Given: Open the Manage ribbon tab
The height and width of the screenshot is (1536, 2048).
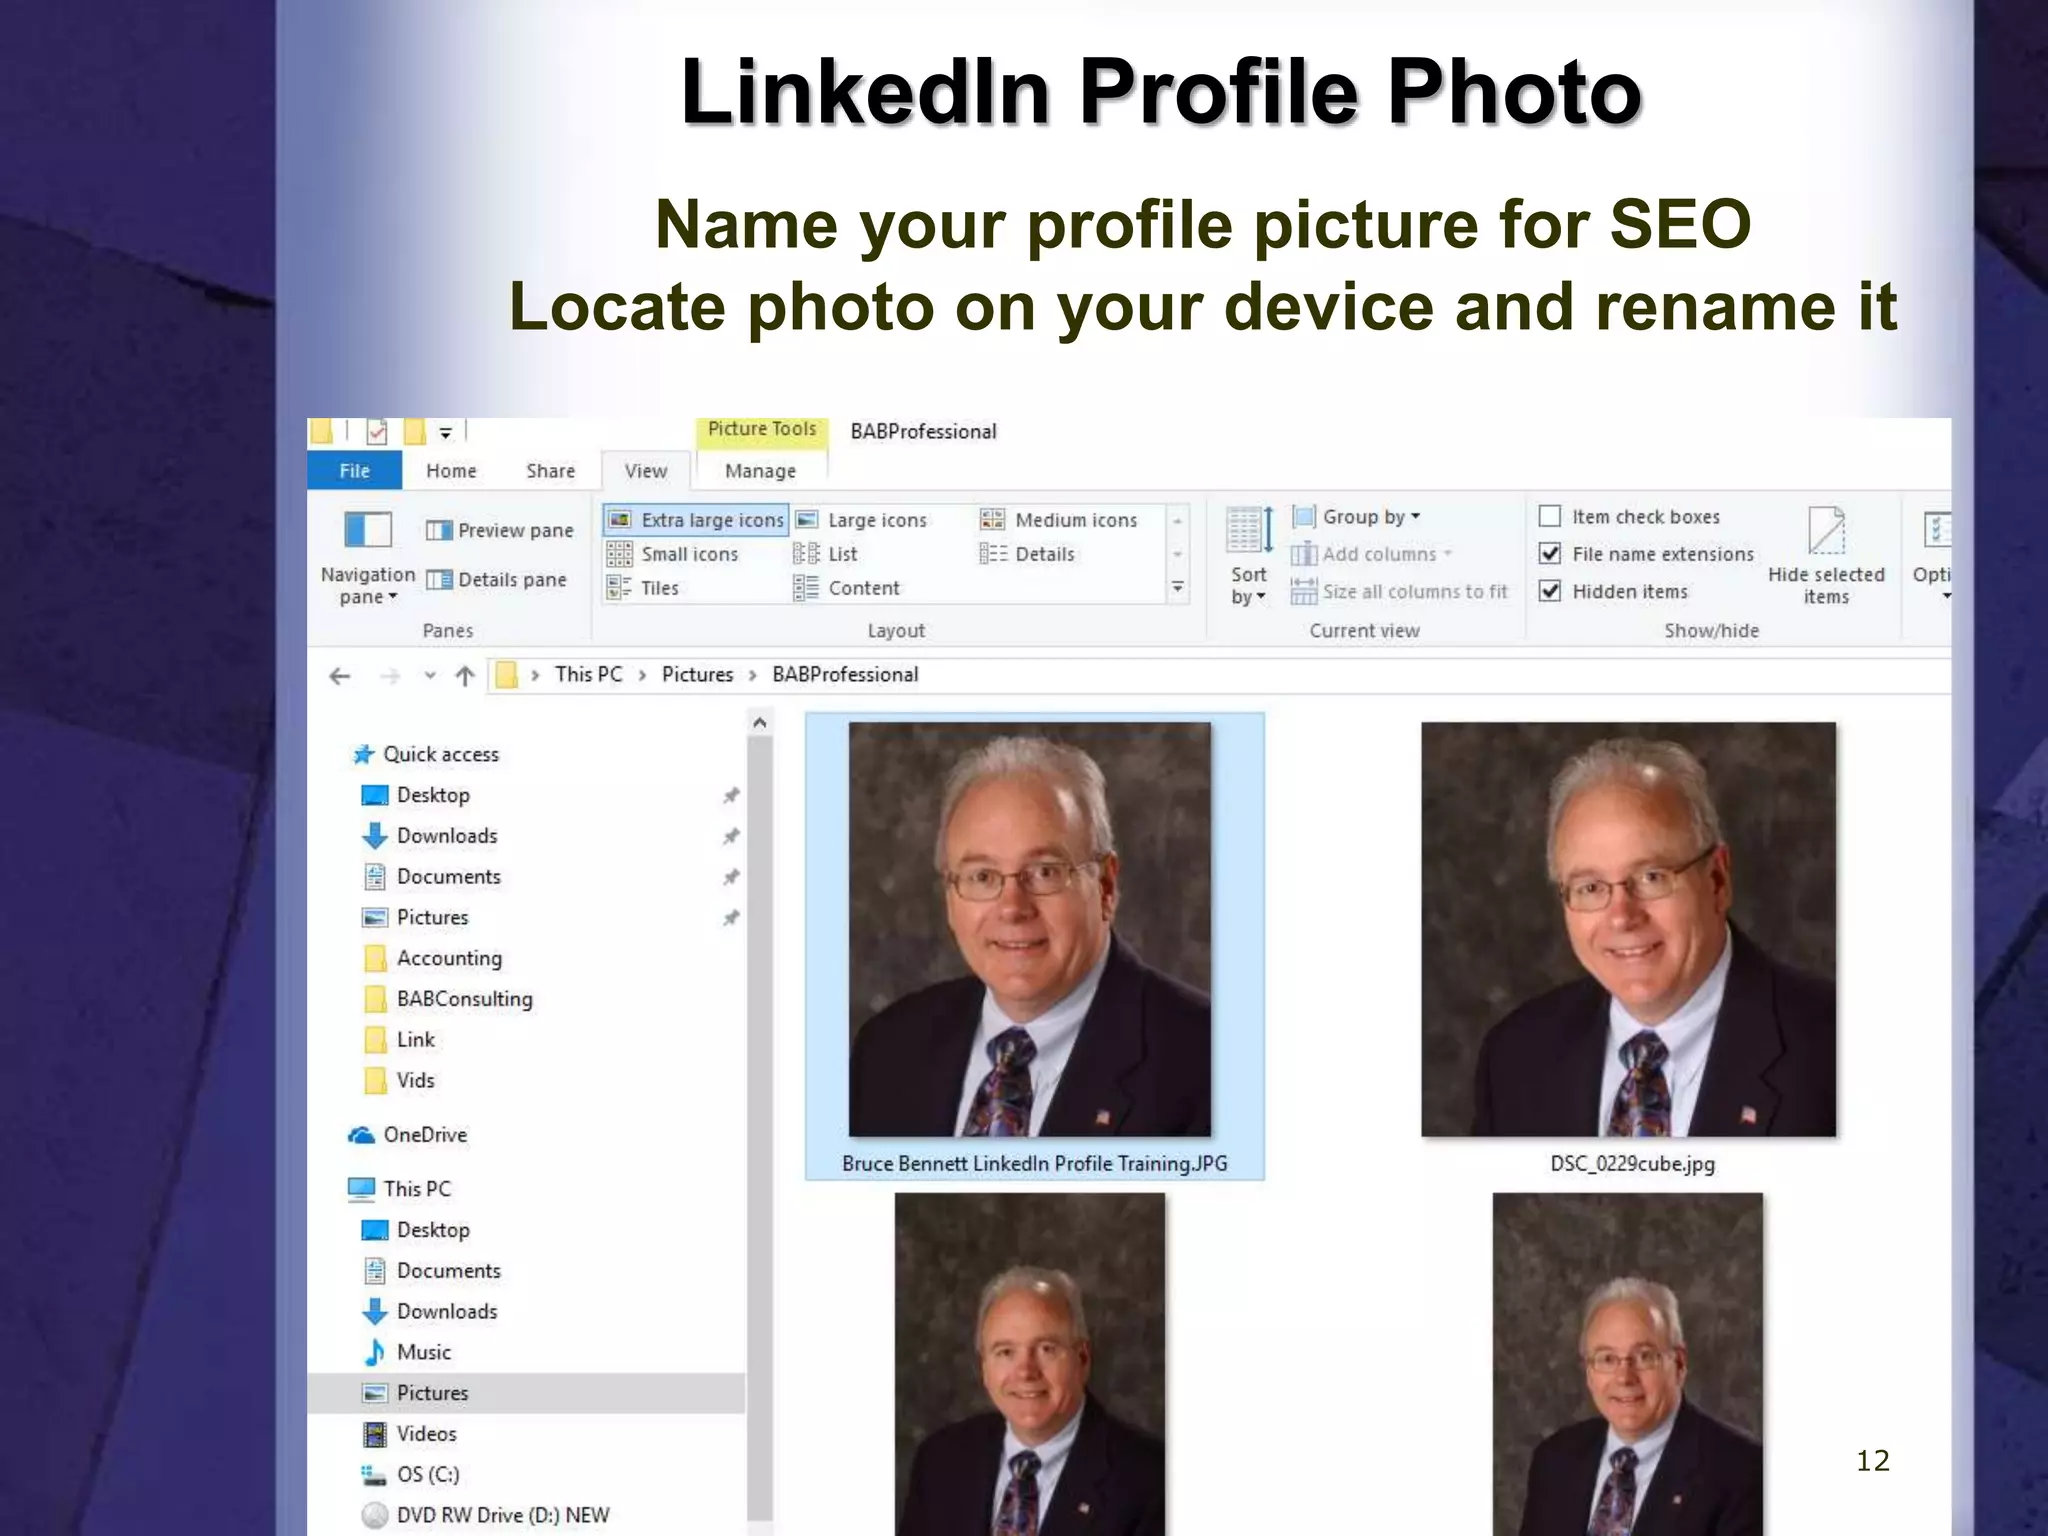Looking at the screenshot, I should pos(761,471).
